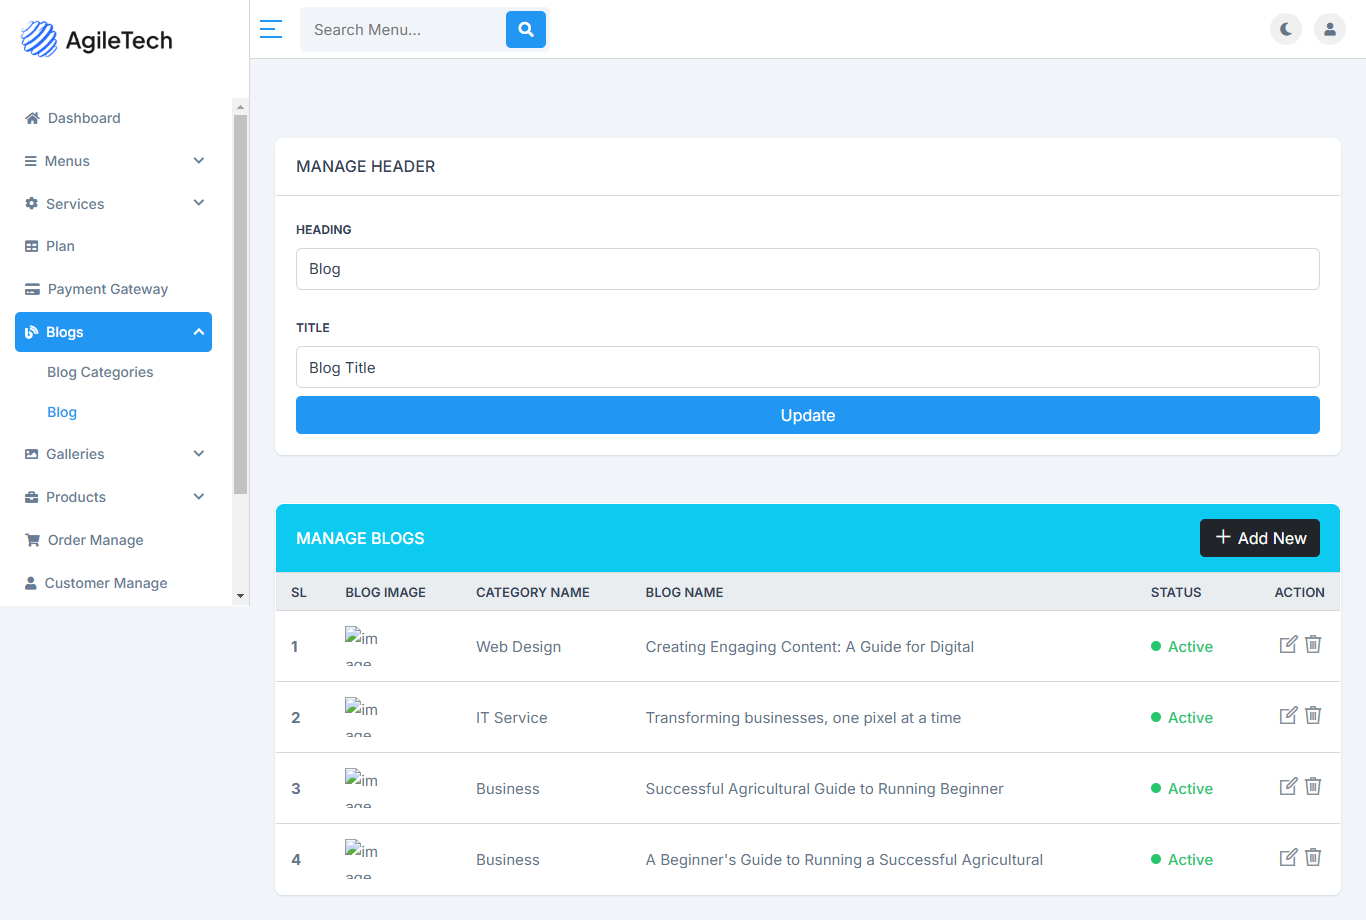Click the Update button
This screenshot has height=921, width=1366.
pyautogui.click(x=808, y=415)
